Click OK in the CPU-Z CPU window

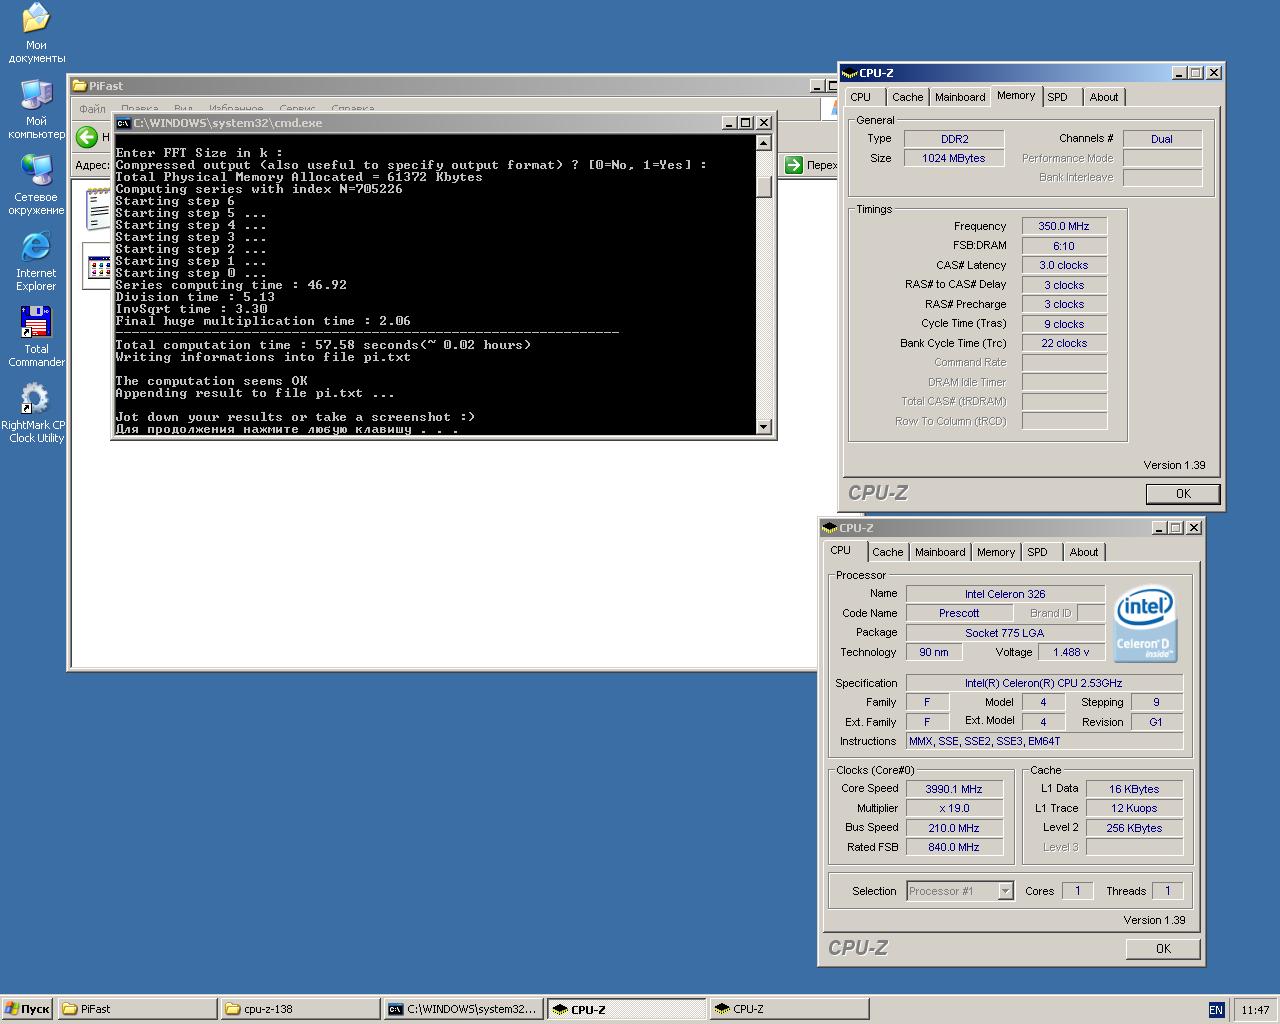click(x=1163, y=948)
